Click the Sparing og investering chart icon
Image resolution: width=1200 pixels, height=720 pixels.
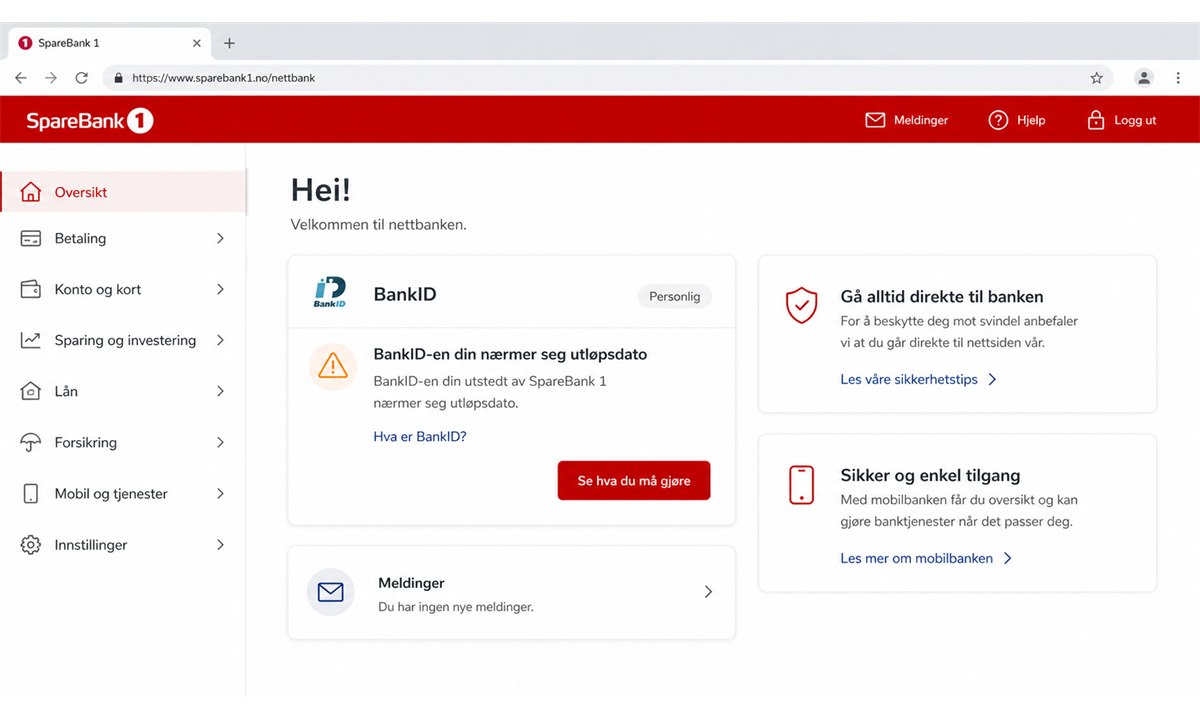(31, 340)
